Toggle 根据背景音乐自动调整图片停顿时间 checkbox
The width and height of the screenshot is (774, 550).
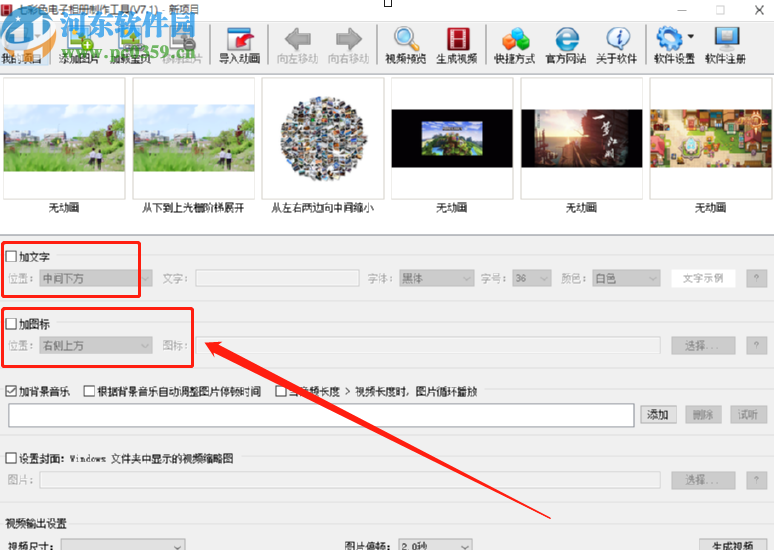point(89,391)
